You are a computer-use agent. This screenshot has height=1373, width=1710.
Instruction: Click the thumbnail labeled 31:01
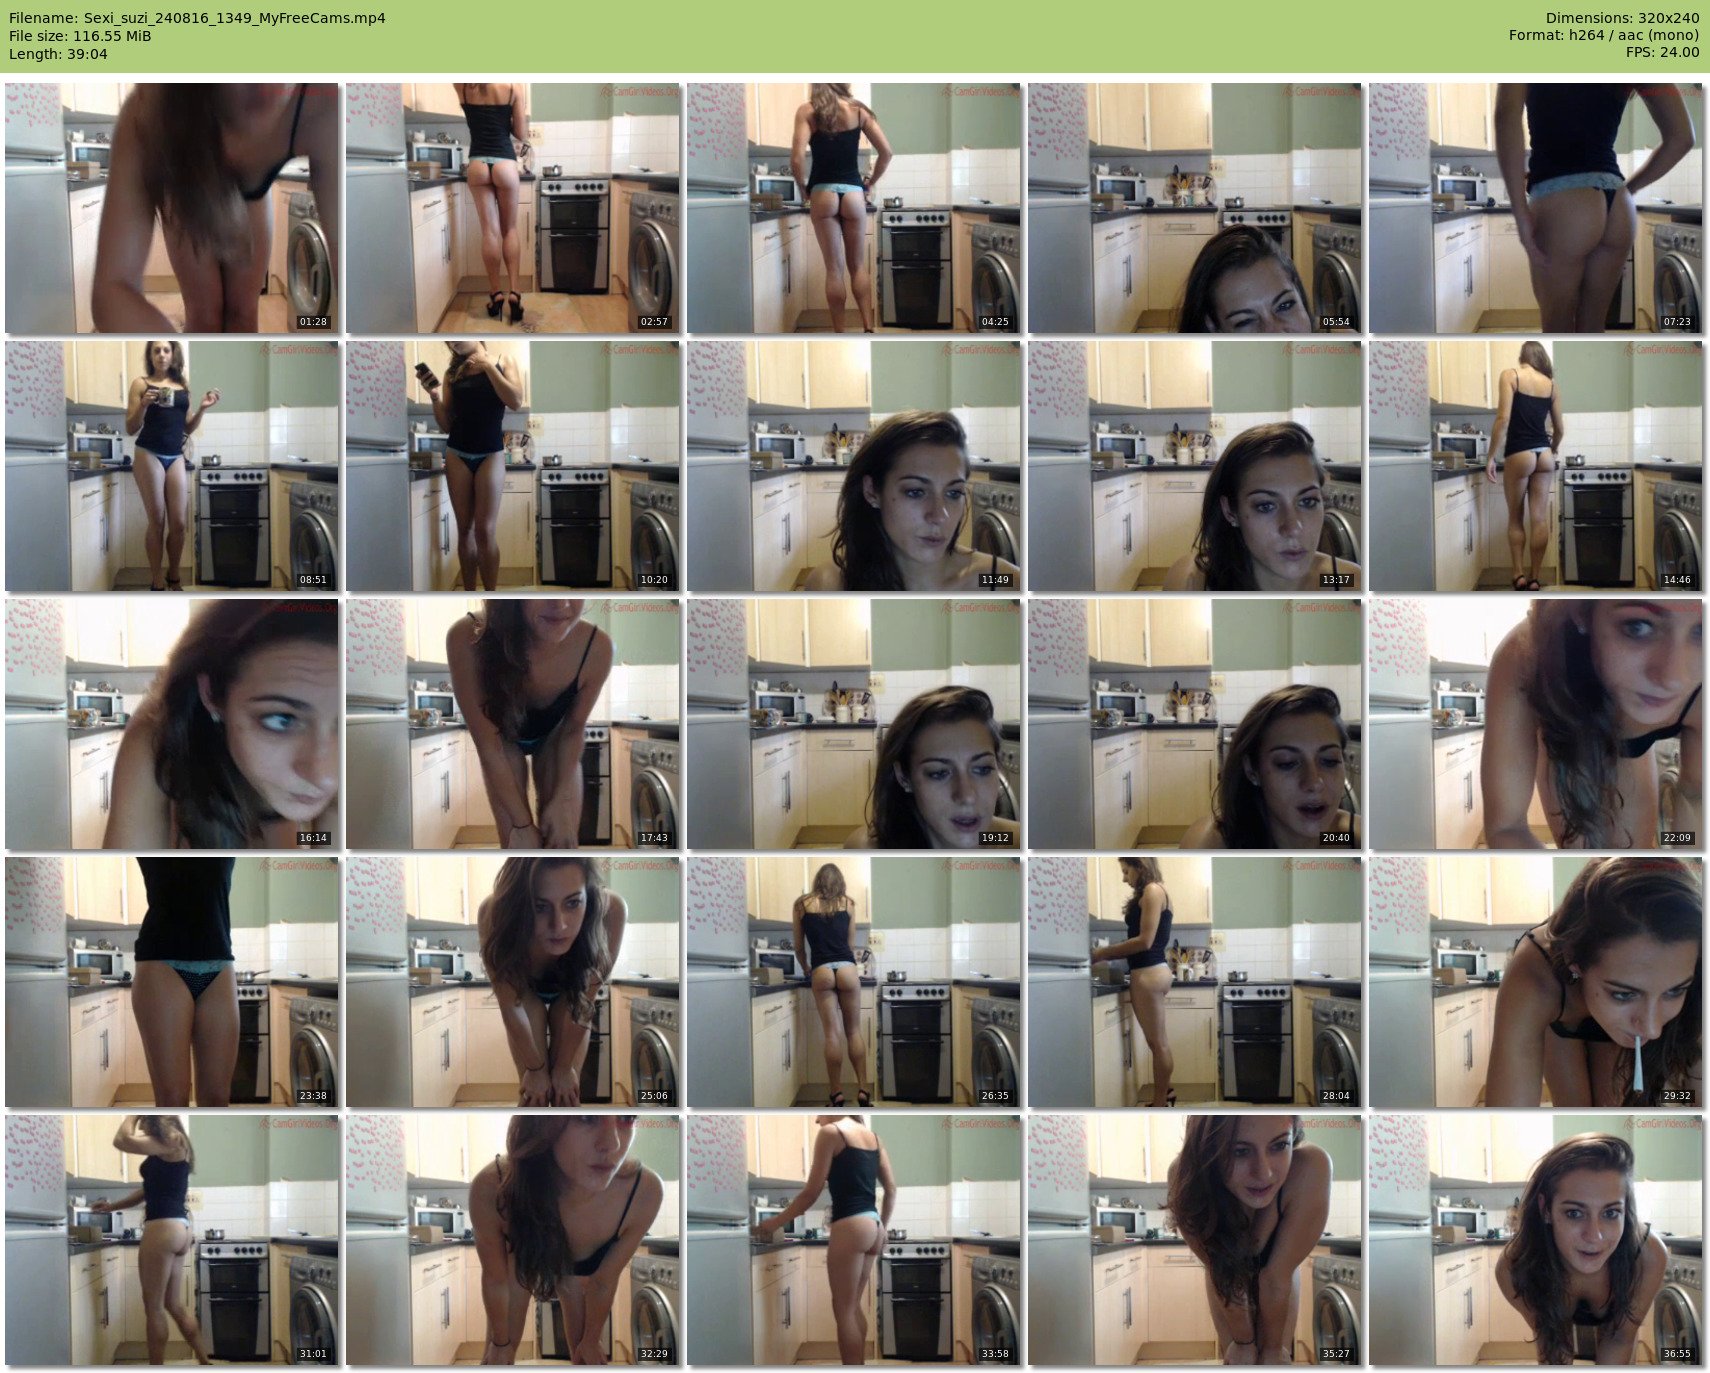click(172, 1240)
